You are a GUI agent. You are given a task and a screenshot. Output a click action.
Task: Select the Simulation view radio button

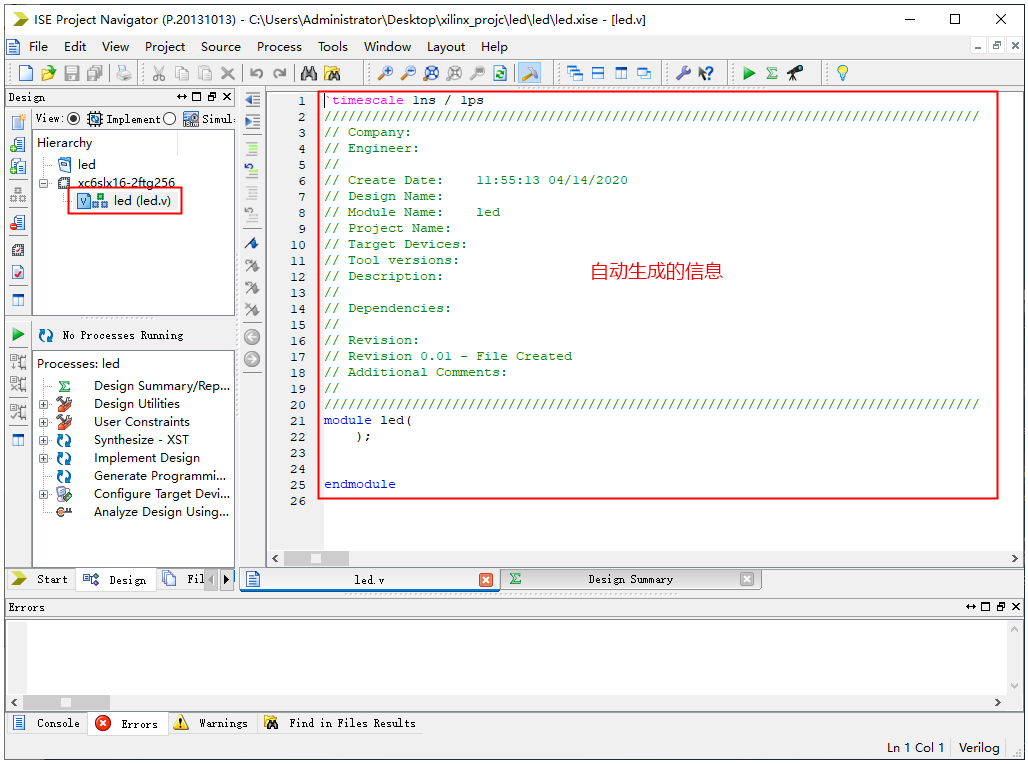pyautogui.click(x=169, y=119)
